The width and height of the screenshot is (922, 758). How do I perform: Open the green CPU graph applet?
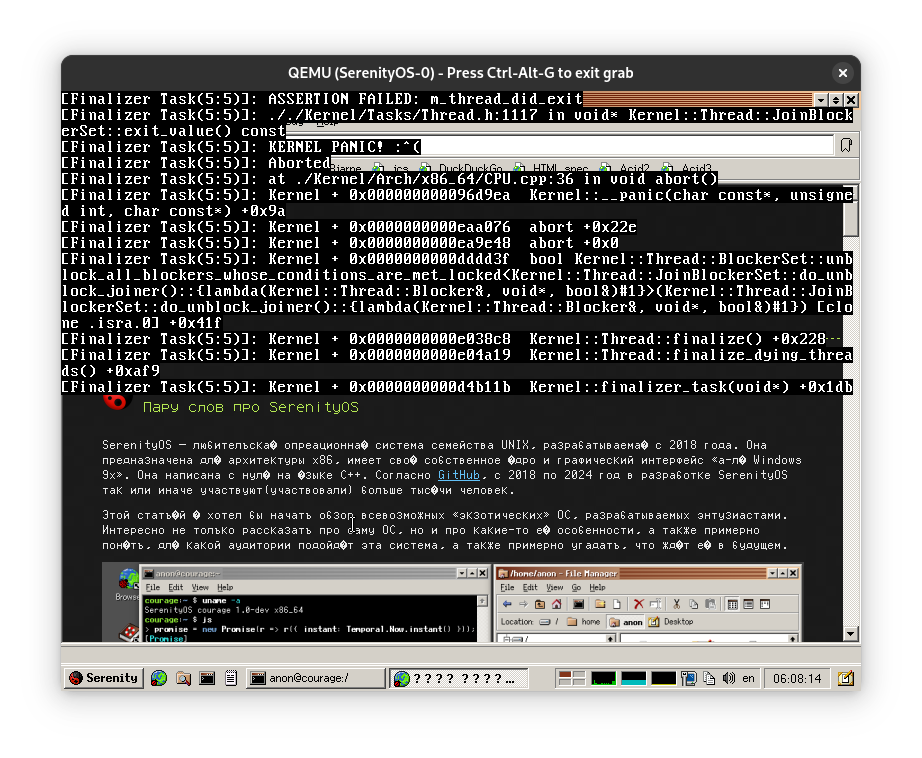(x=603, y=678)
